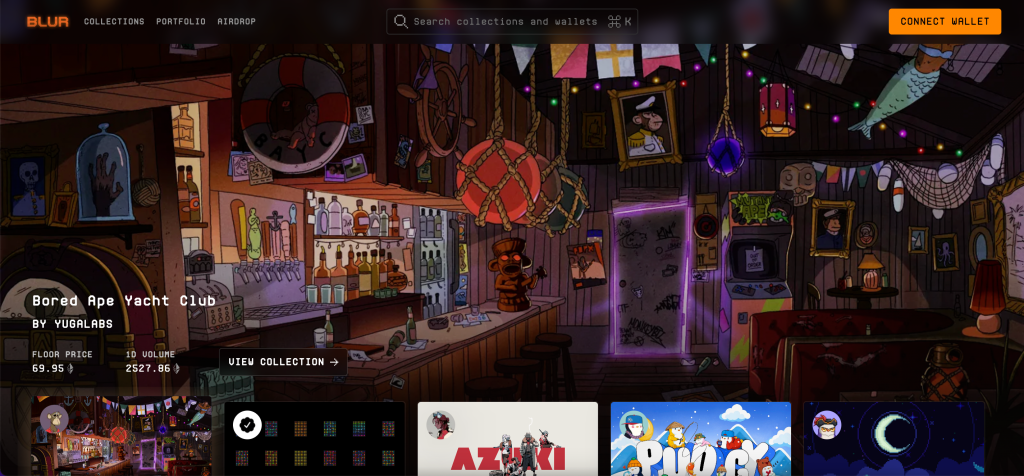Image resolution: width=1024 pixels, height=476 pixels.
Task: Click the floor price value 69.95
Action: point(48,368)
